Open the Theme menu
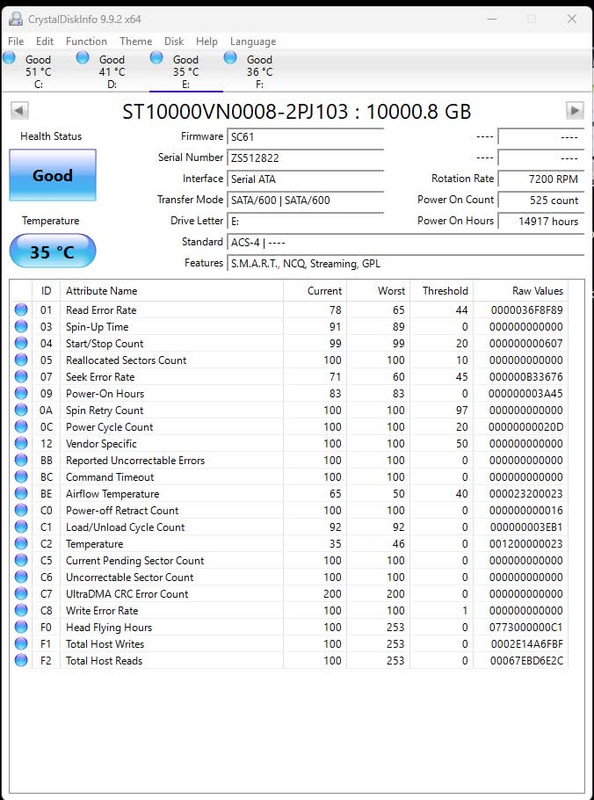Image resolution: width=594 pixels, height=800 pixels. [136, 41]
